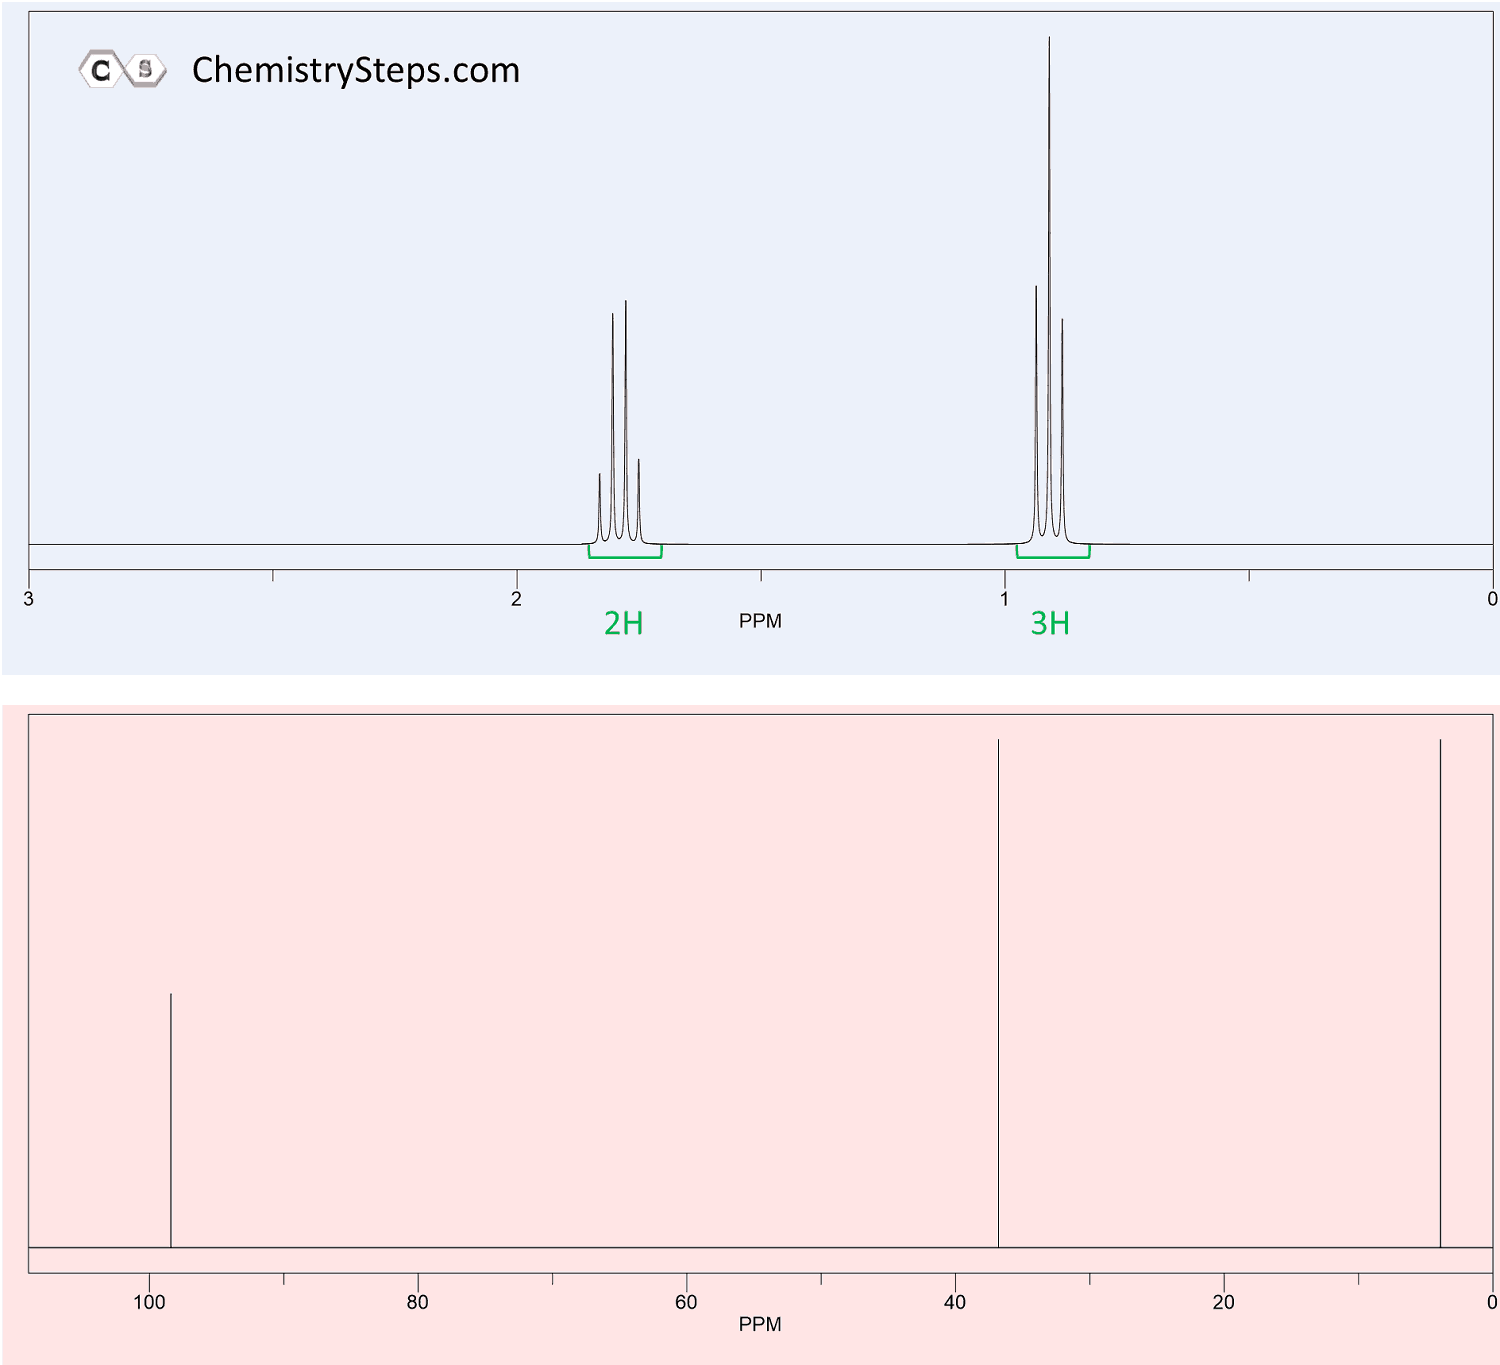Screen dimensions: 1500x1365
Task: Click the "1" tick label on the proton axis
Action: (1004, 599)
